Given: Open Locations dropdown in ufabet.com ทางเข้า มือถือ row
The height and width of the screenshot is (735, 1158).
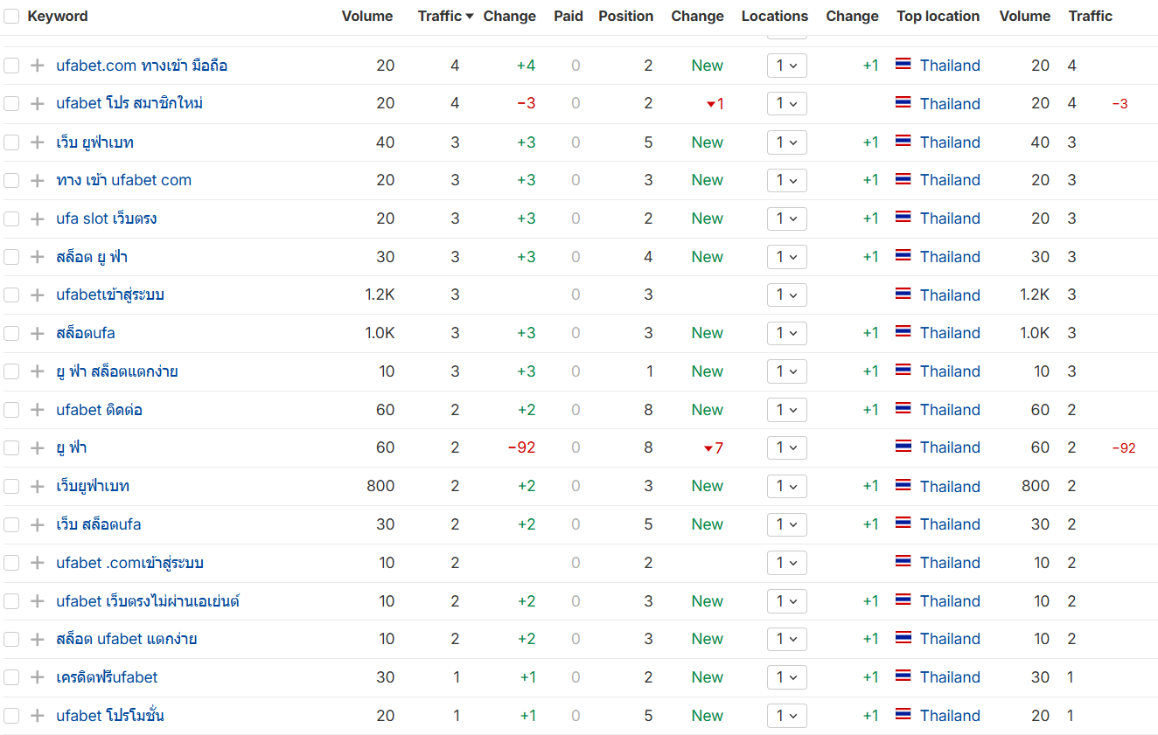Looking at the screenshot, I should click(787, 66).
